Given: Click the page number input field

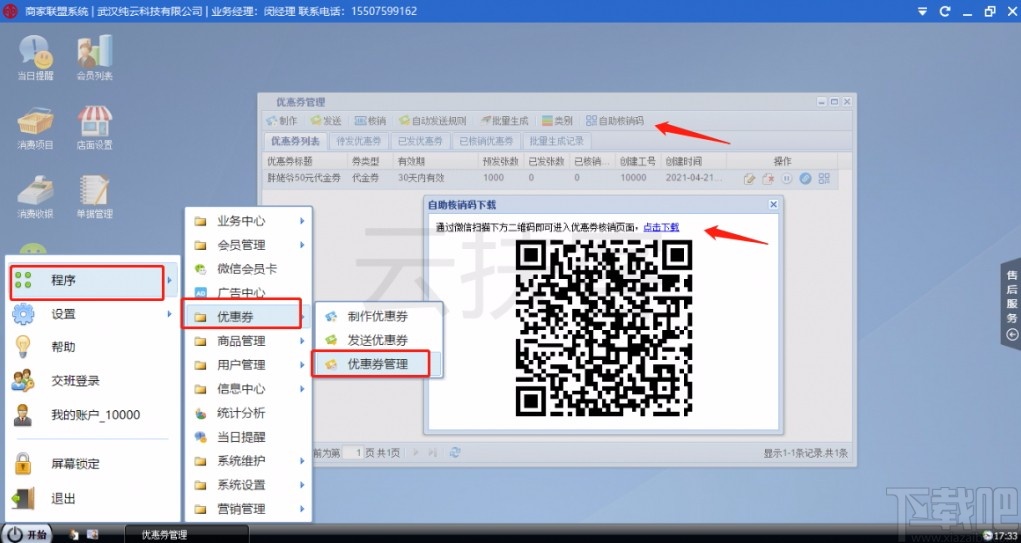Looking at the screenshot, I should (x=354, y=452).
